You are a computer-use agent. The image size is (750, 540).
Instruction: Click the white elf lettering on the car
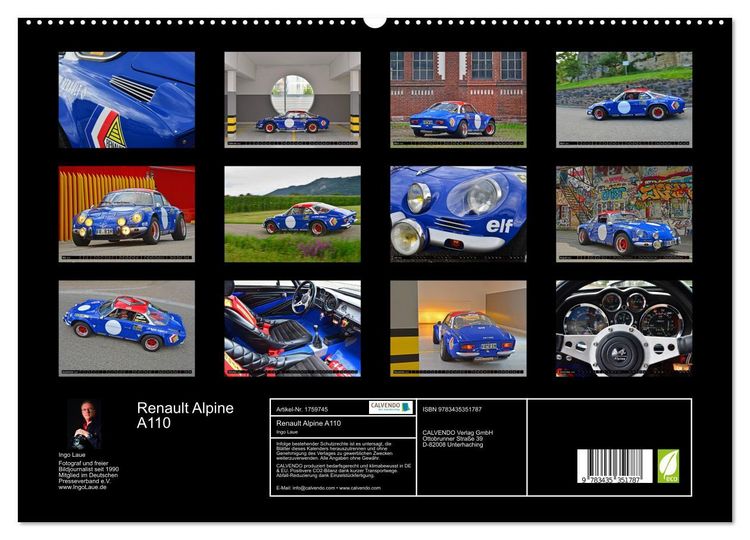point(499,226)
